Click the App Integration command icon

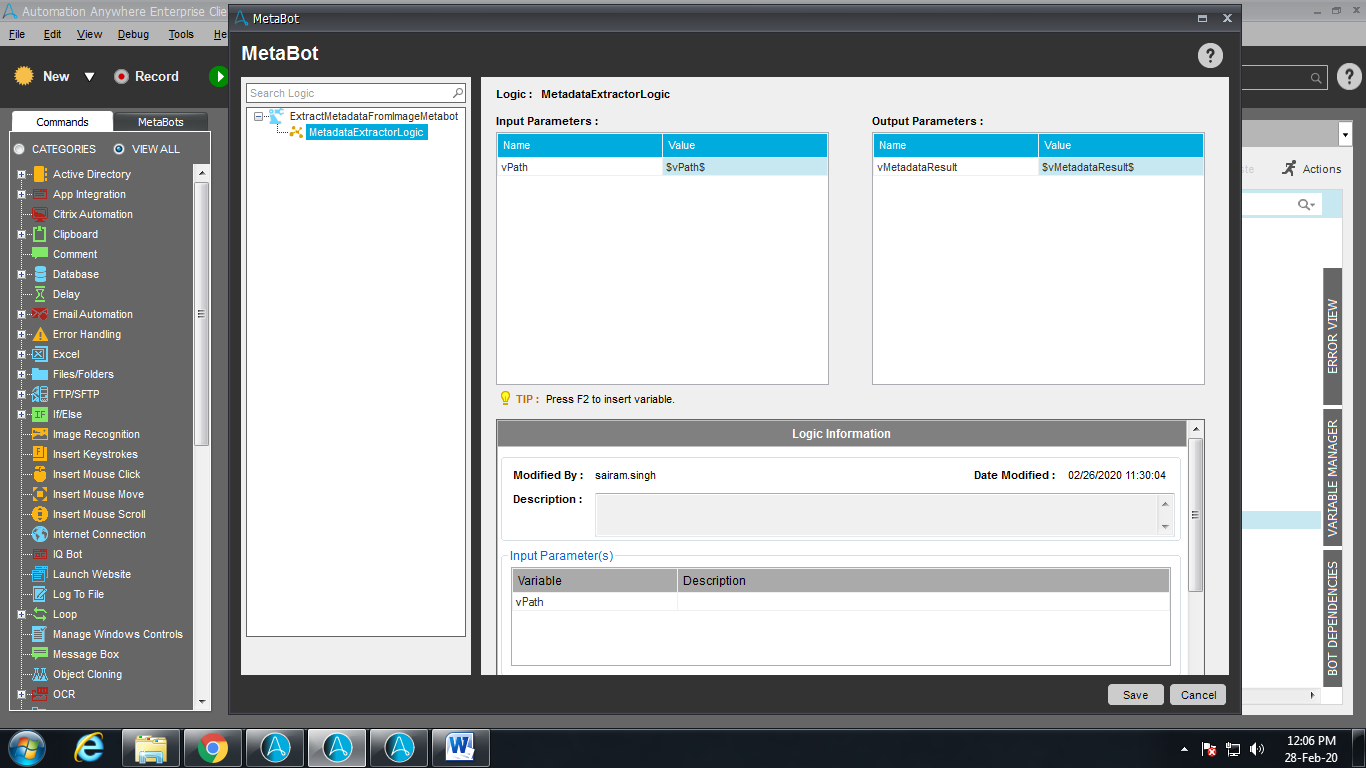40,194
